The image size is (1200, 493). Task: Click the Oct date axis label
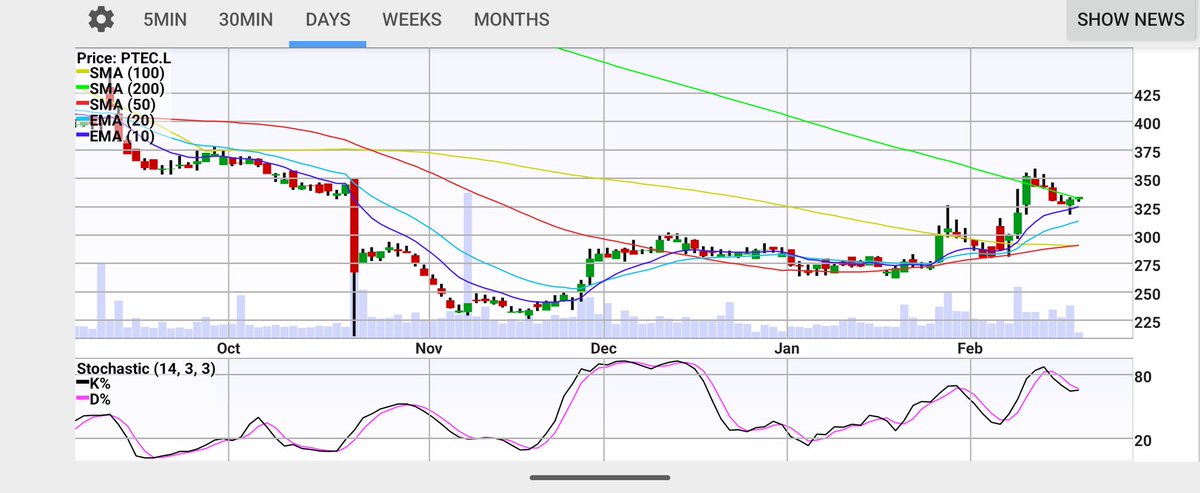click(x=229, y=349)
